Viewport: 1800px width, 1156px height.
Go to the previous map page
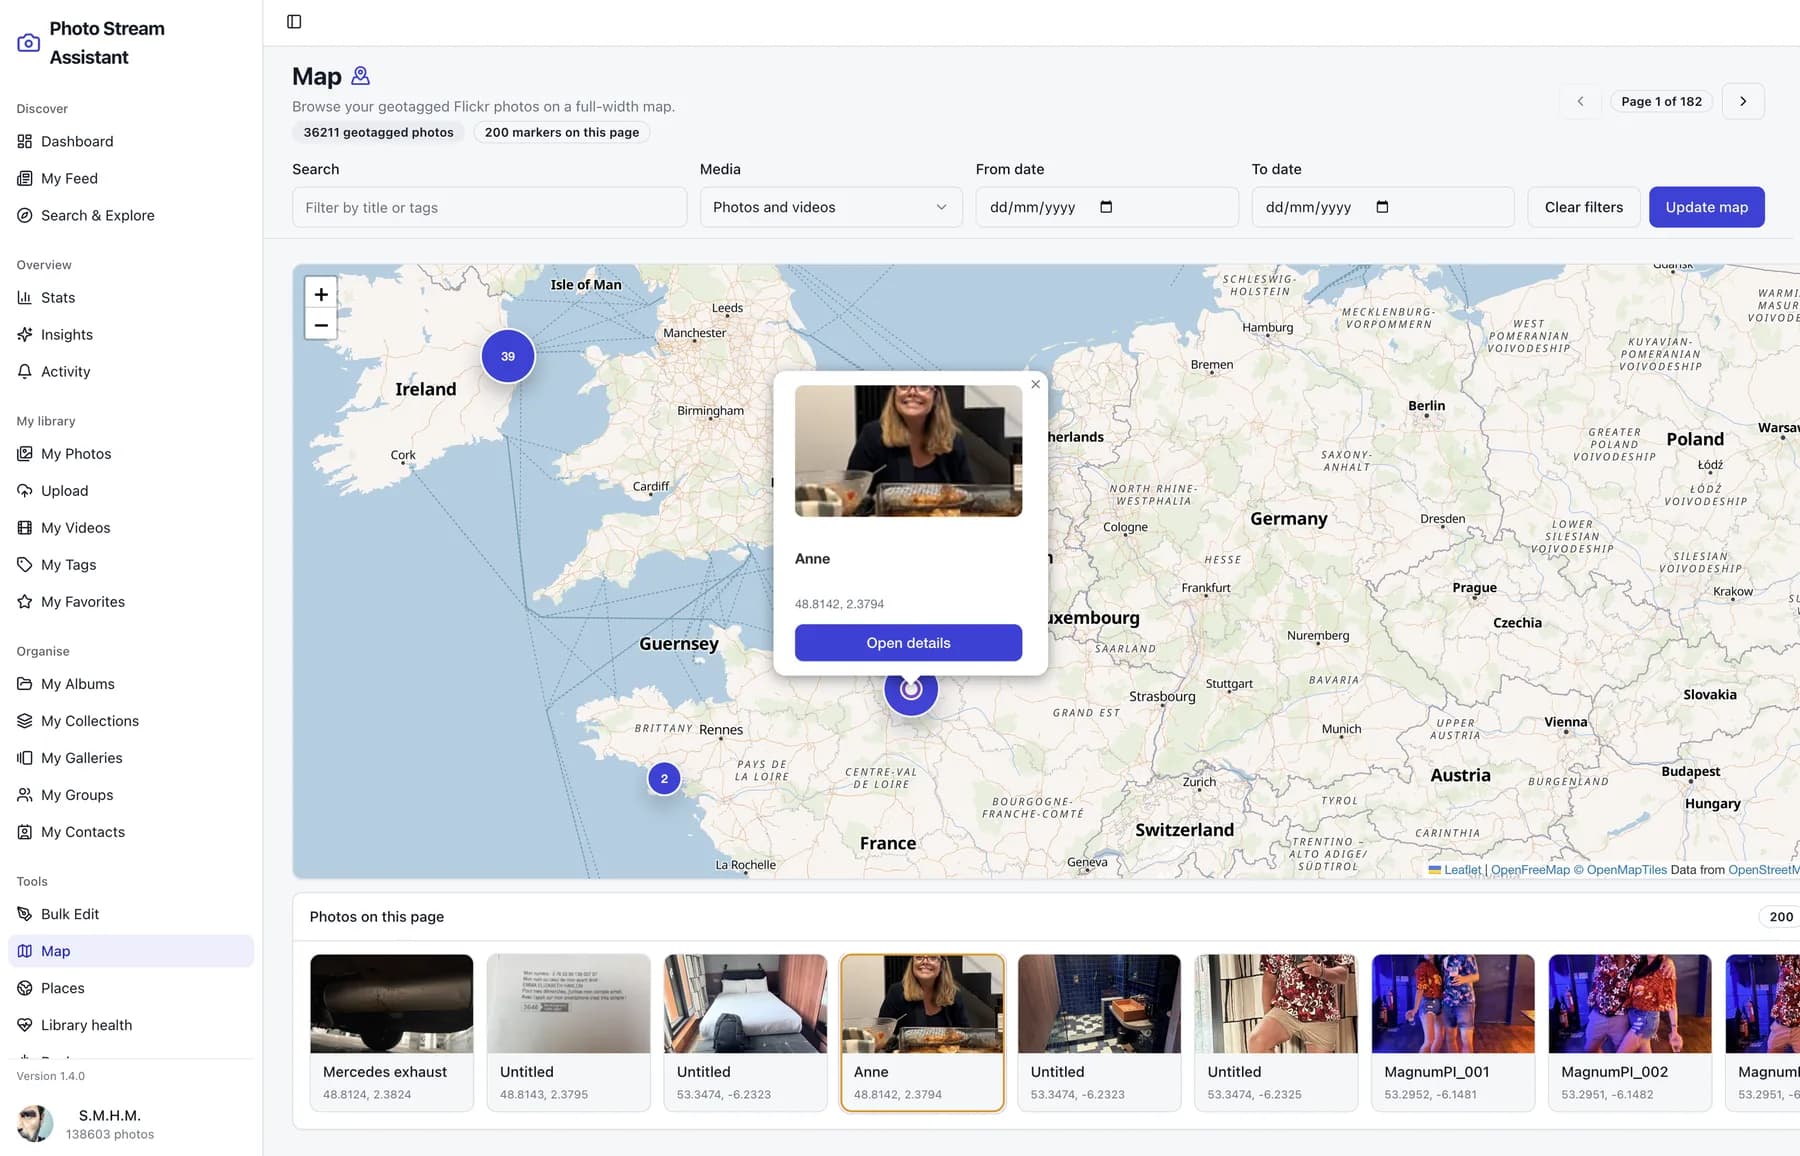pyautogui.click(x=1580, y=101)
